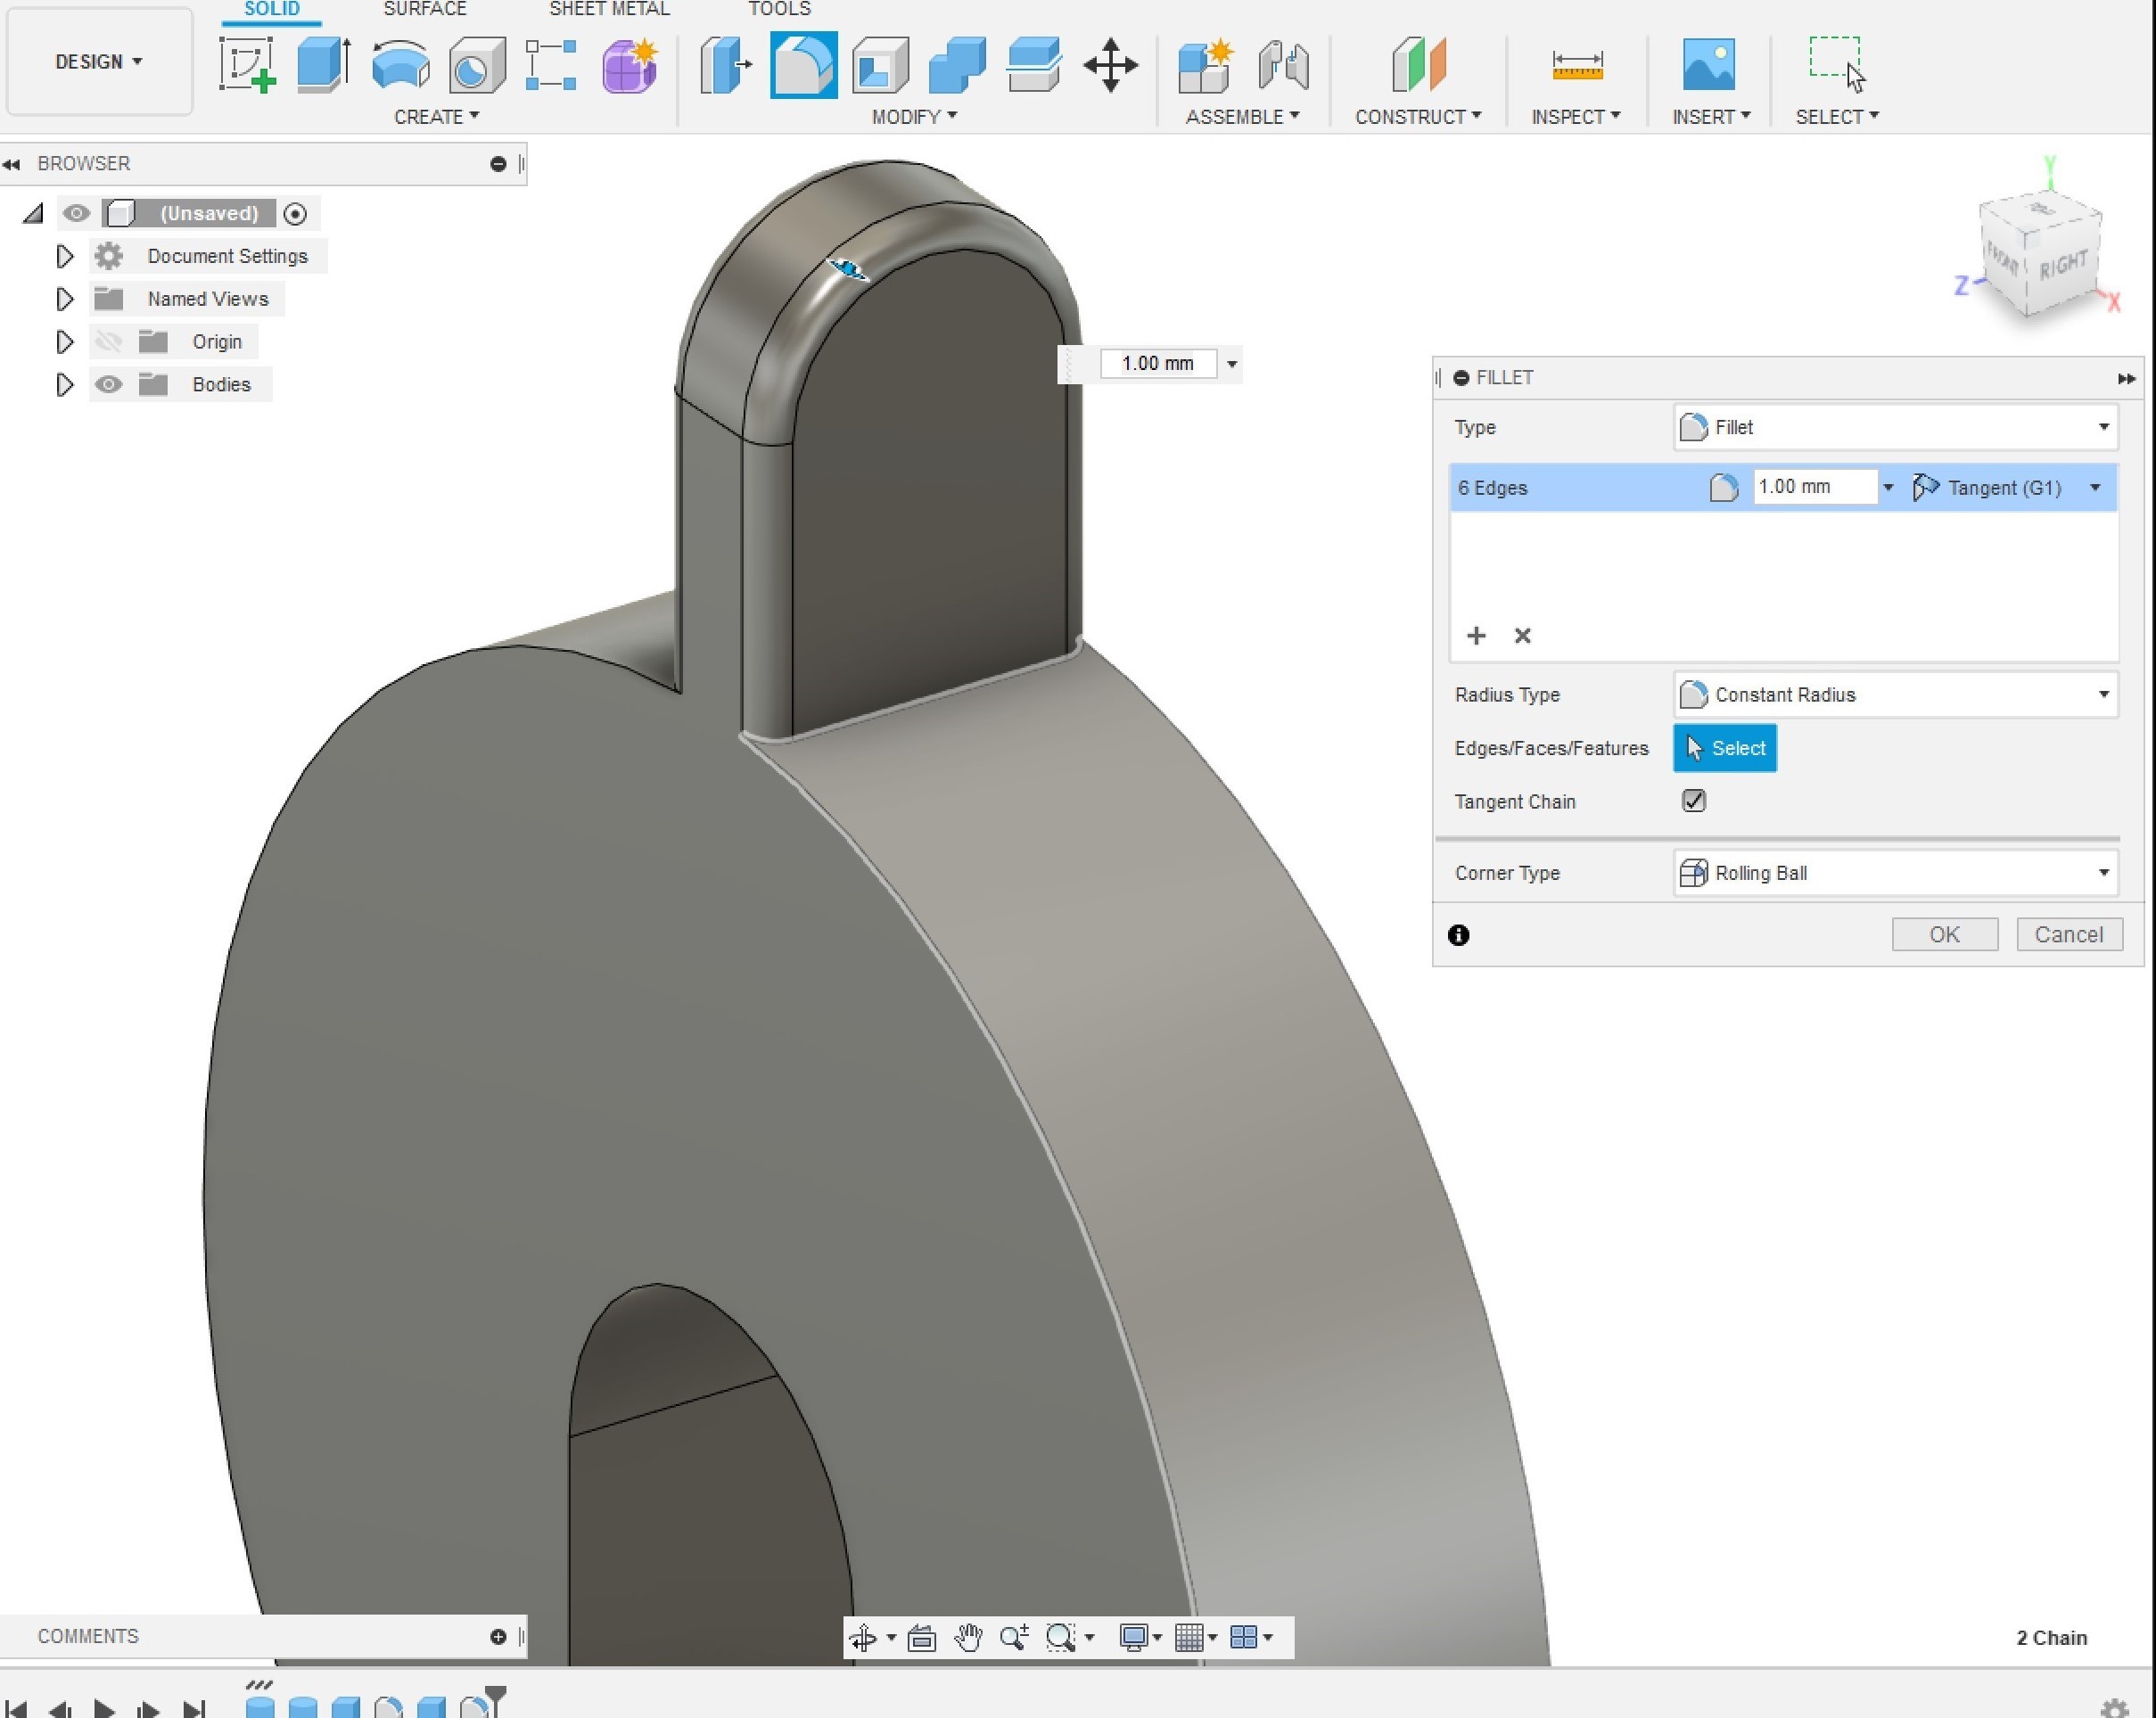Viewport: 2156px width, 1718px height.
Task: Switch to the Sheet Metal tab
Action: (609, 9)
